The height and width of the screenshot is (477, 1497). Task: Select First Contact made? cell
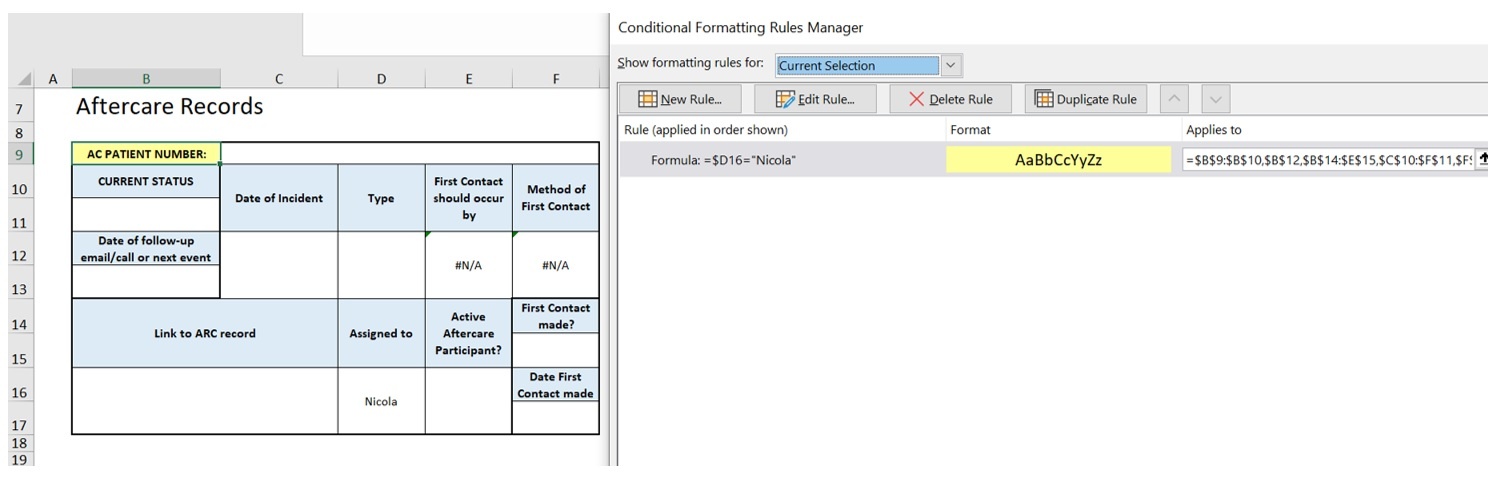tap(556, 316)
